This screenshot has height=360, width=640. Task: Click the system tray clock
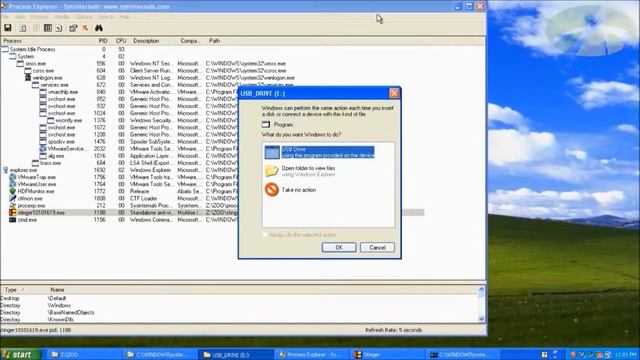pos(626,354)
